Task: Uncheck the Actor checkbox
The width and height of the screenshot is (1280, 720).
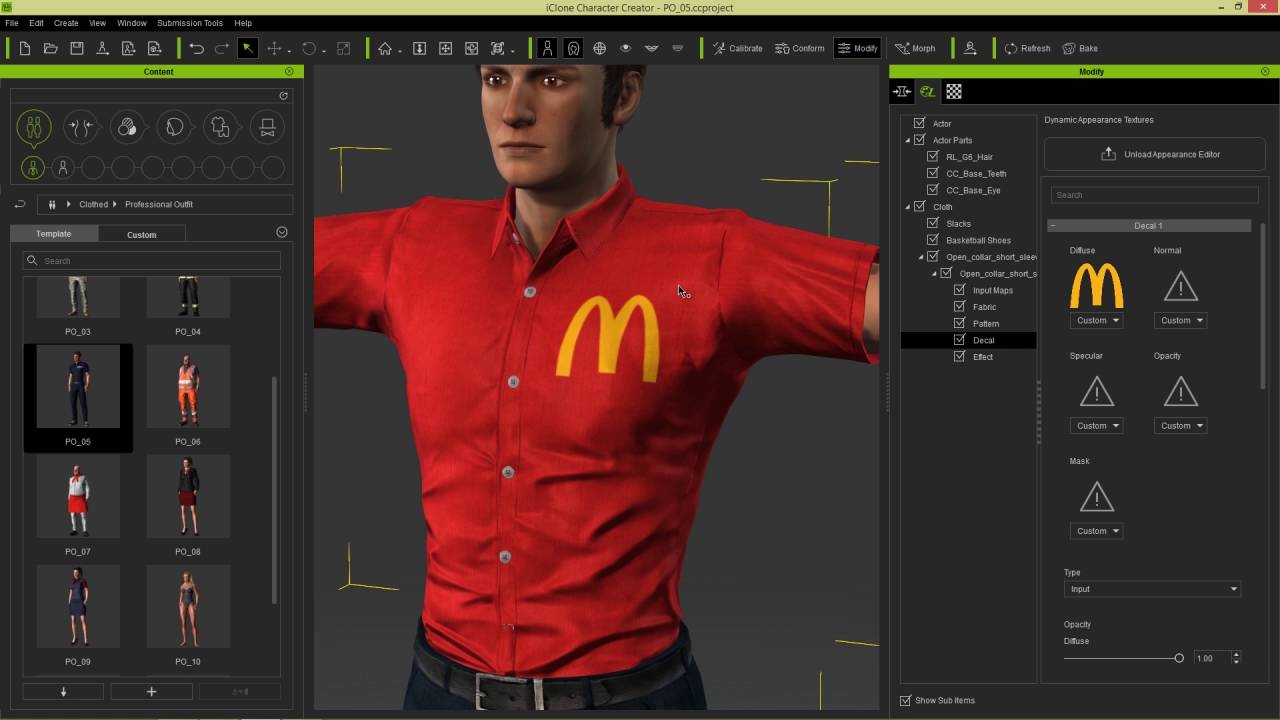Action: click(919, 123)
